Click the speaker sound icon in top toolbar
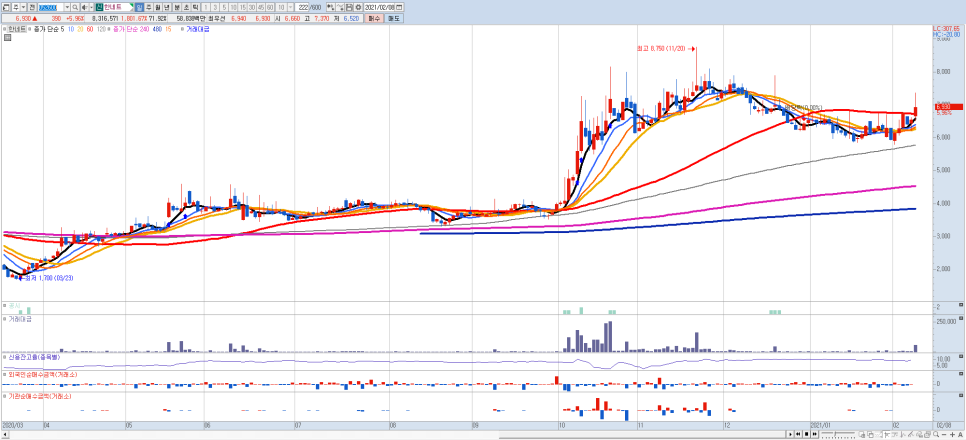This screenshot has height=440, width=966. tap(84, 7)
